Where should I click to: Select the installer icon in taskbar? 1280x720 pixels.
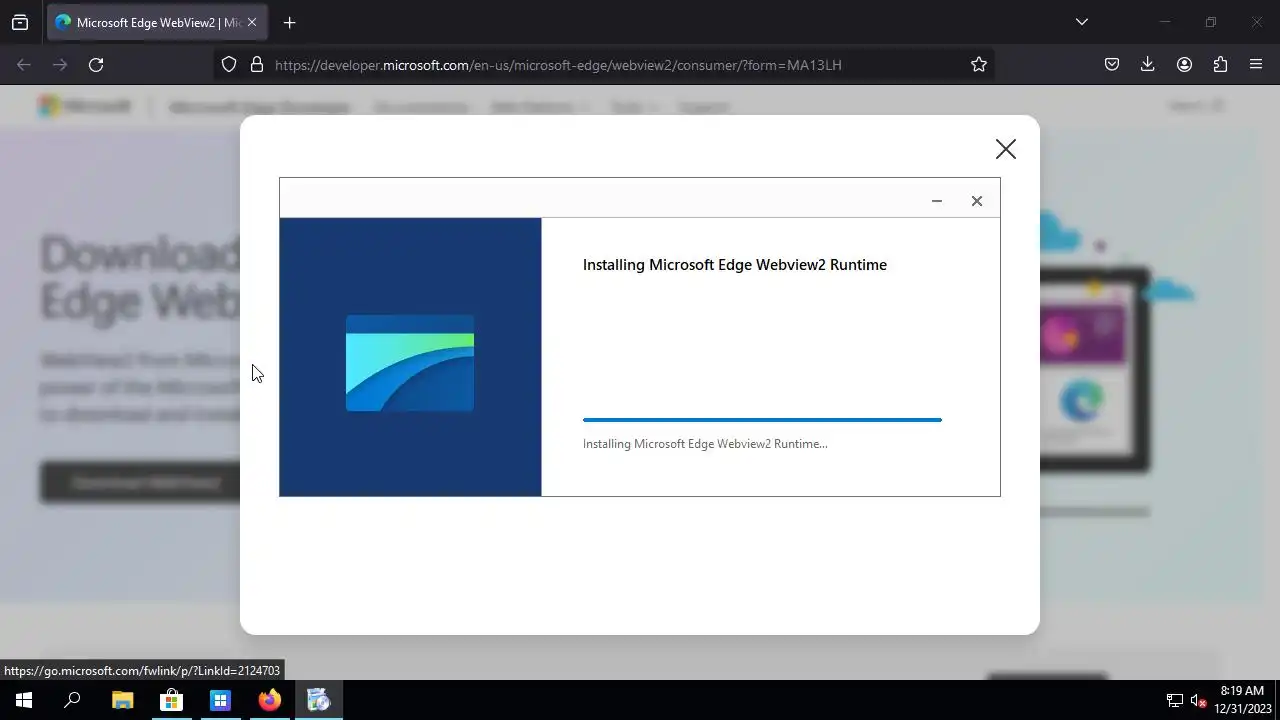pos(318,700)
